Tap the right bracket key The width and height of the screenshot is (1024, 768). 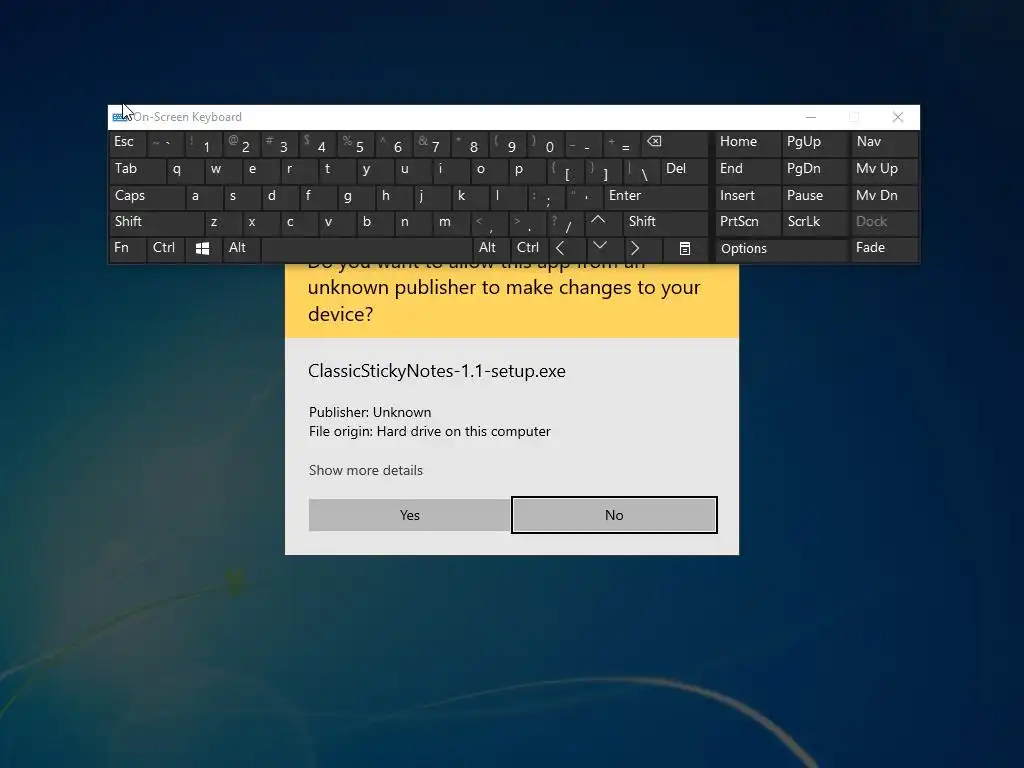pyautogui.click(x=604, y=170)
